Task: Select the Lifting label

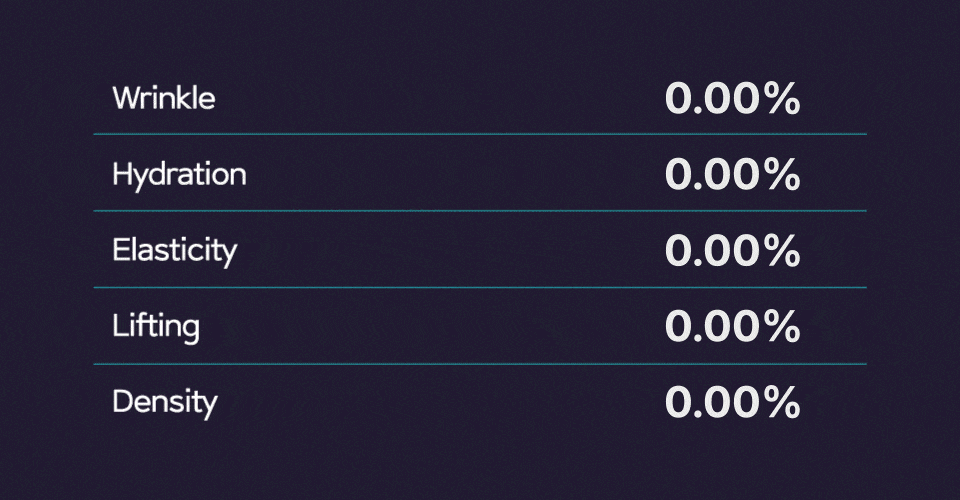Action: click(156, 327)
